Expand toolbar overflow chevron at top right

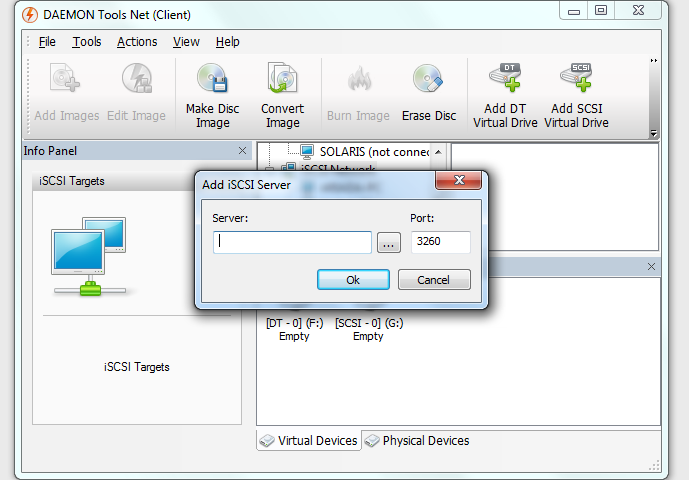[x=653, y=61]
